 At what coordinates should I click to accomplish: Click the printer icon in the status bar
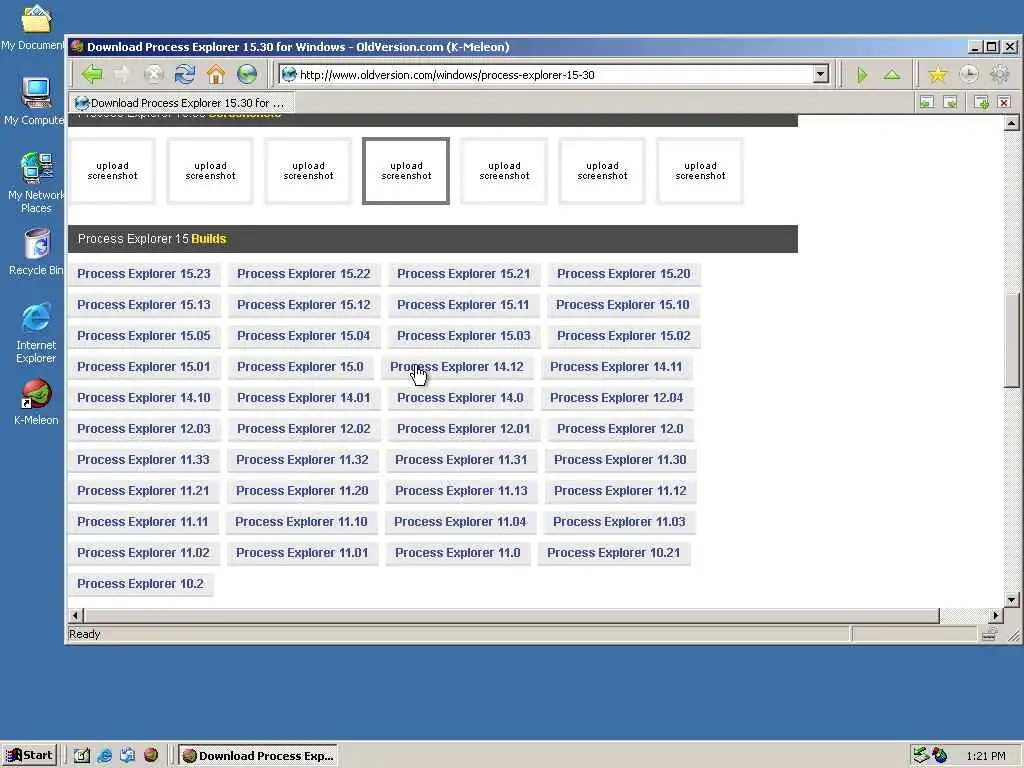(989, 634)
